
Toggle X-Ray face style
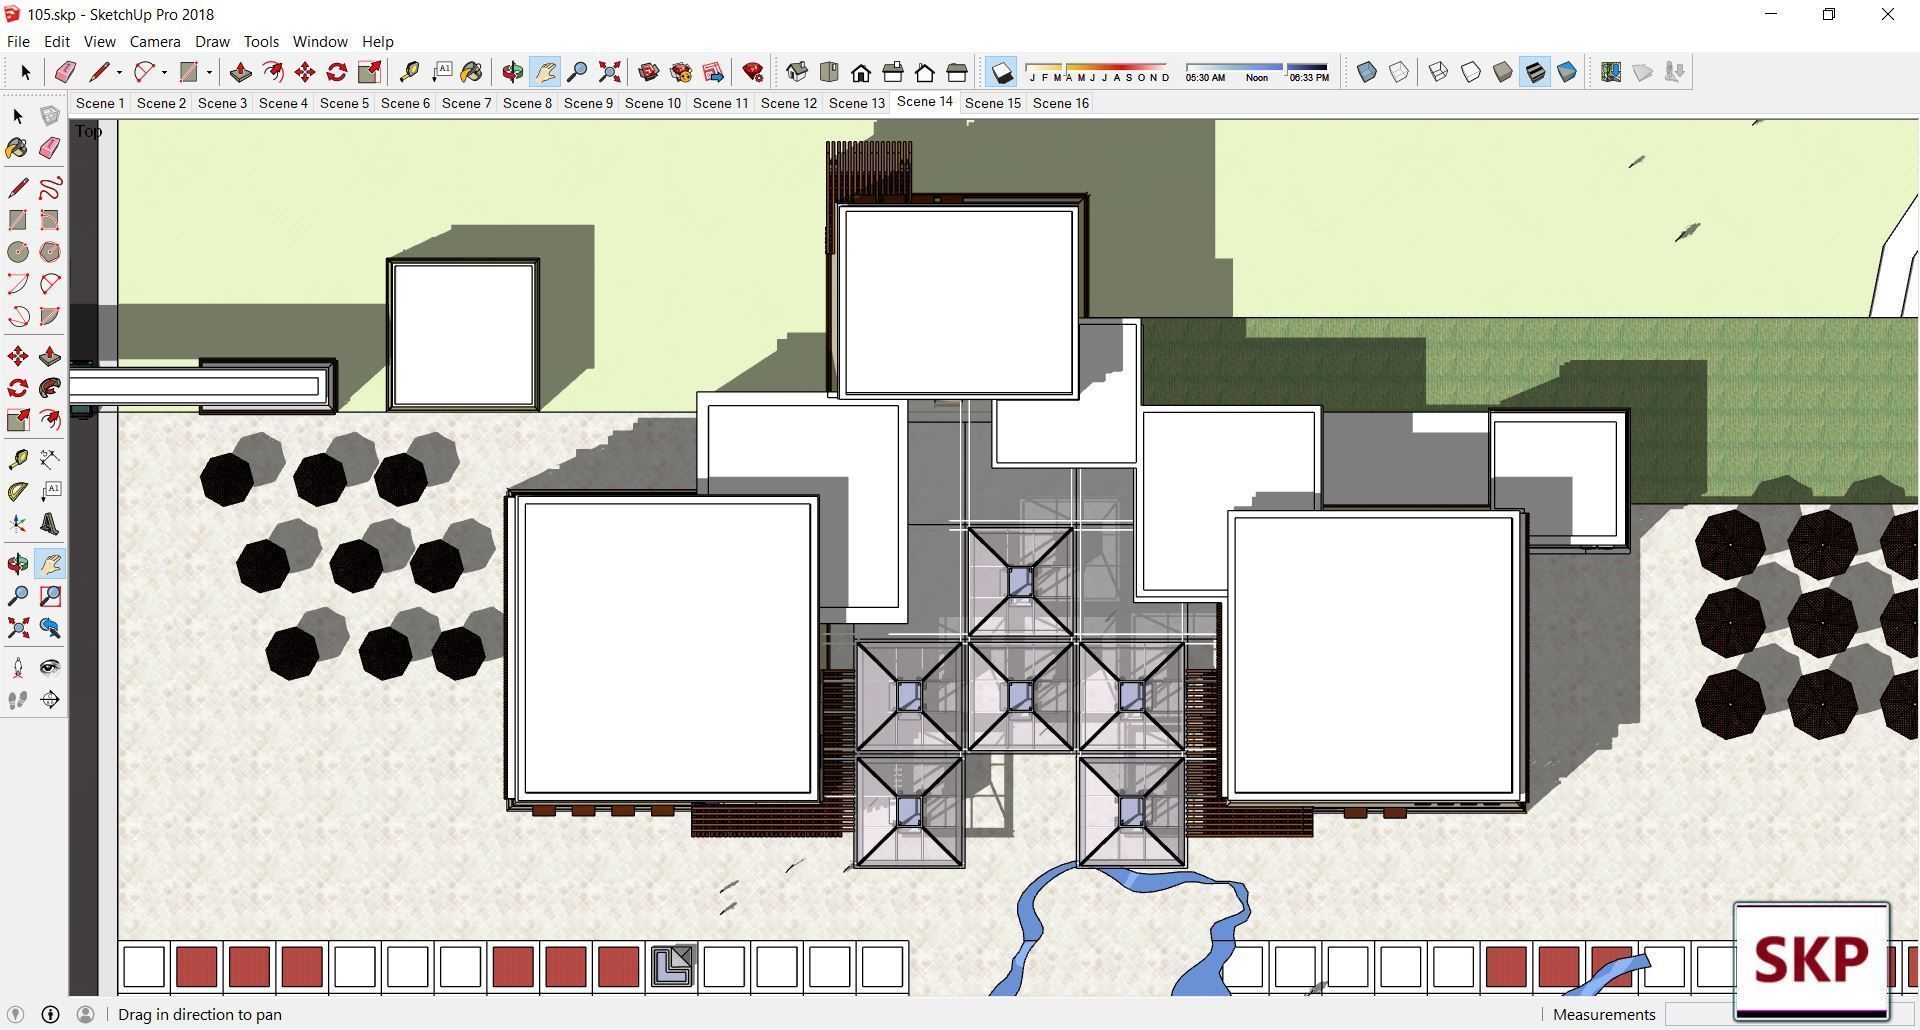point(1366,72)
